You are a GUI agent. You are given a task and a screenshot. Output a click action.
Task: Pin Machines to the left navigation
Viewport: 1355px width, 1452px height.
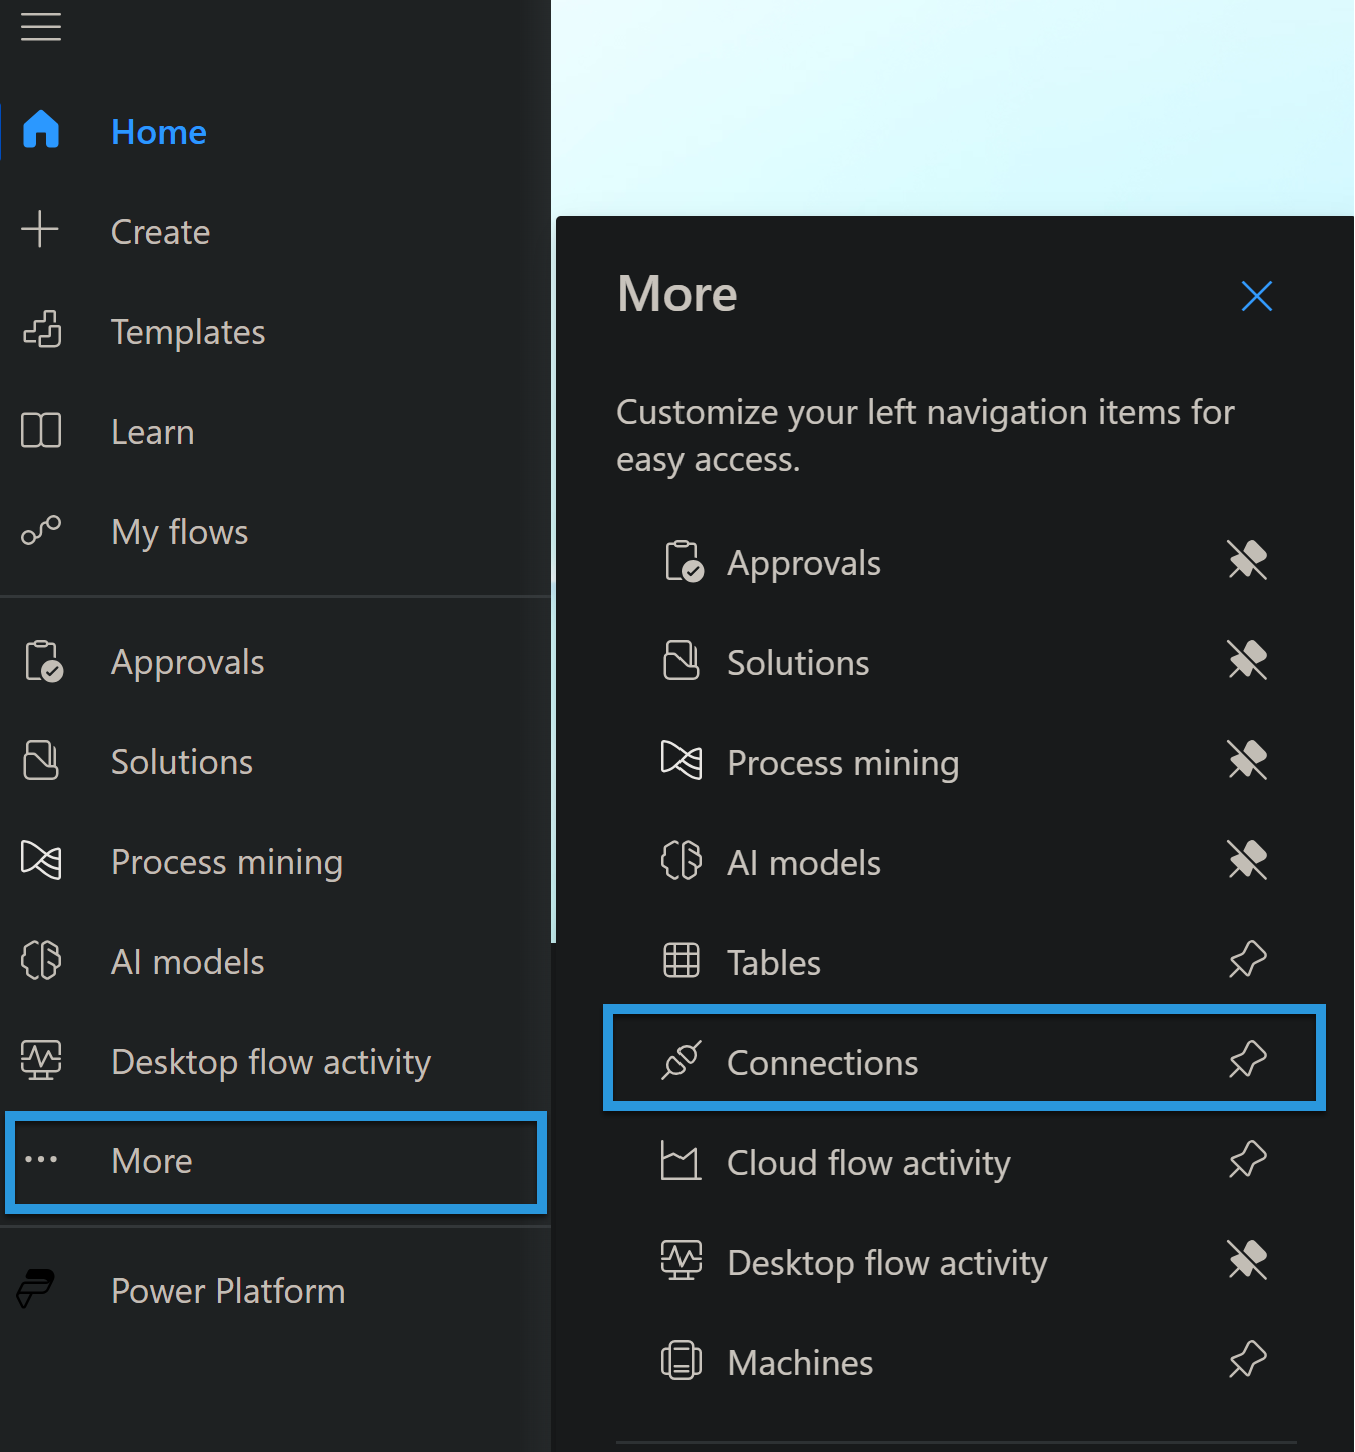[1247, 1360]
